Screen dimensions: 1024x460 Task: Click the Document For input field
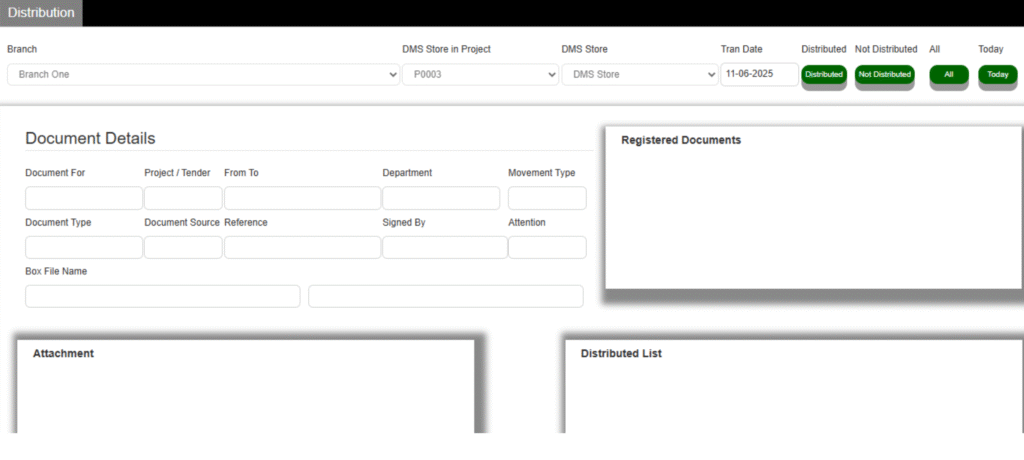[x=84, y=198]
